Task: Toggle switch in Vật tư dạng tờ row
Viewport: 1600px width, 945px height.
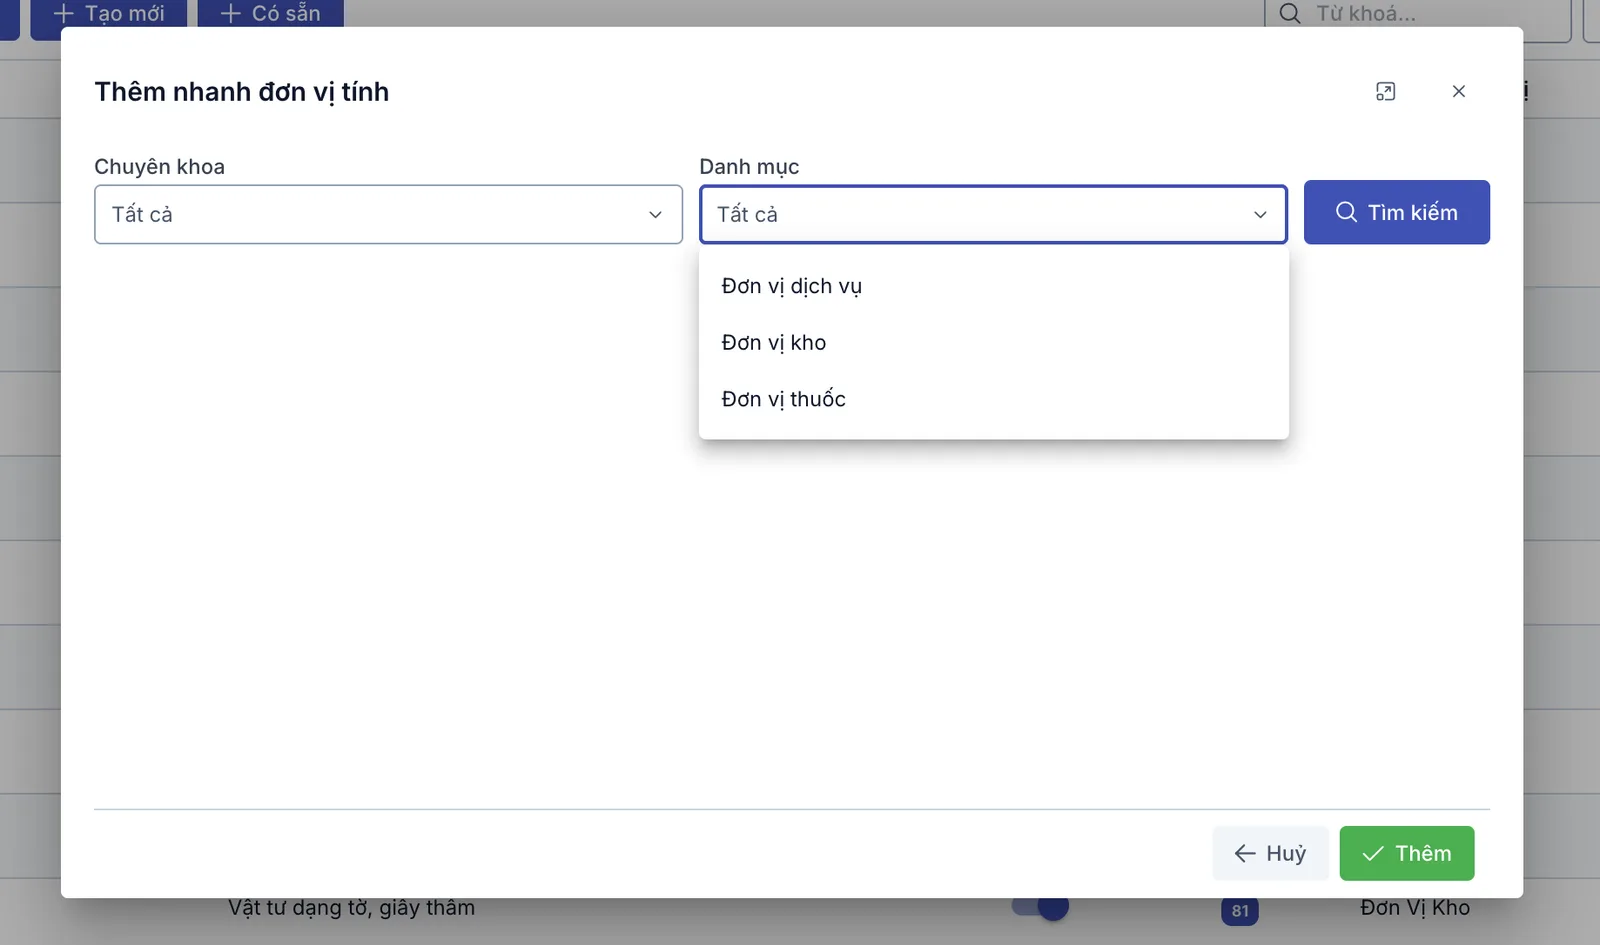Action: [x=1040, y=907]
